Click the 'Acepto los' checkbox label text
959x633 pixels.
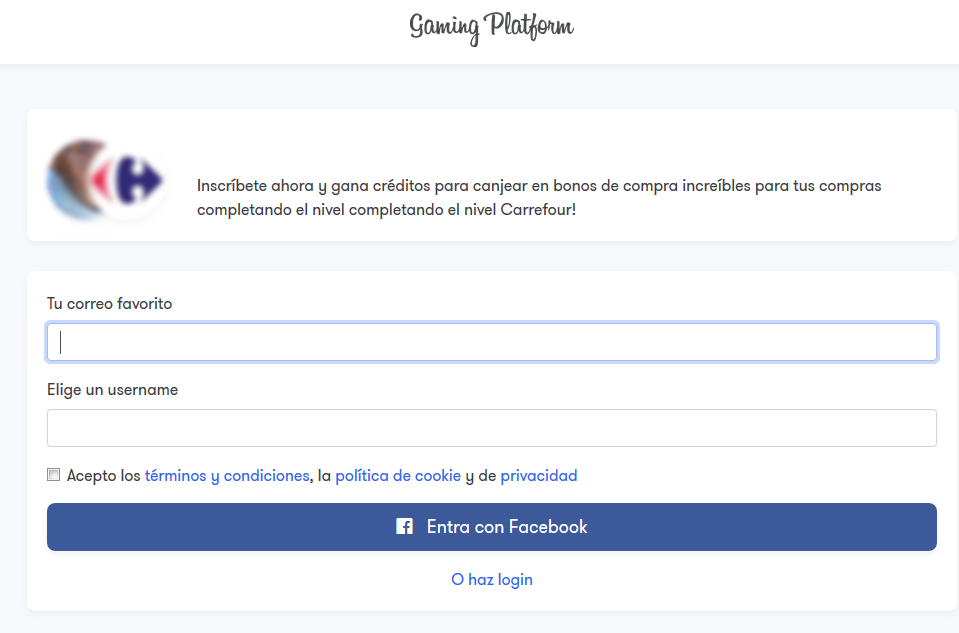pos(103,476)
